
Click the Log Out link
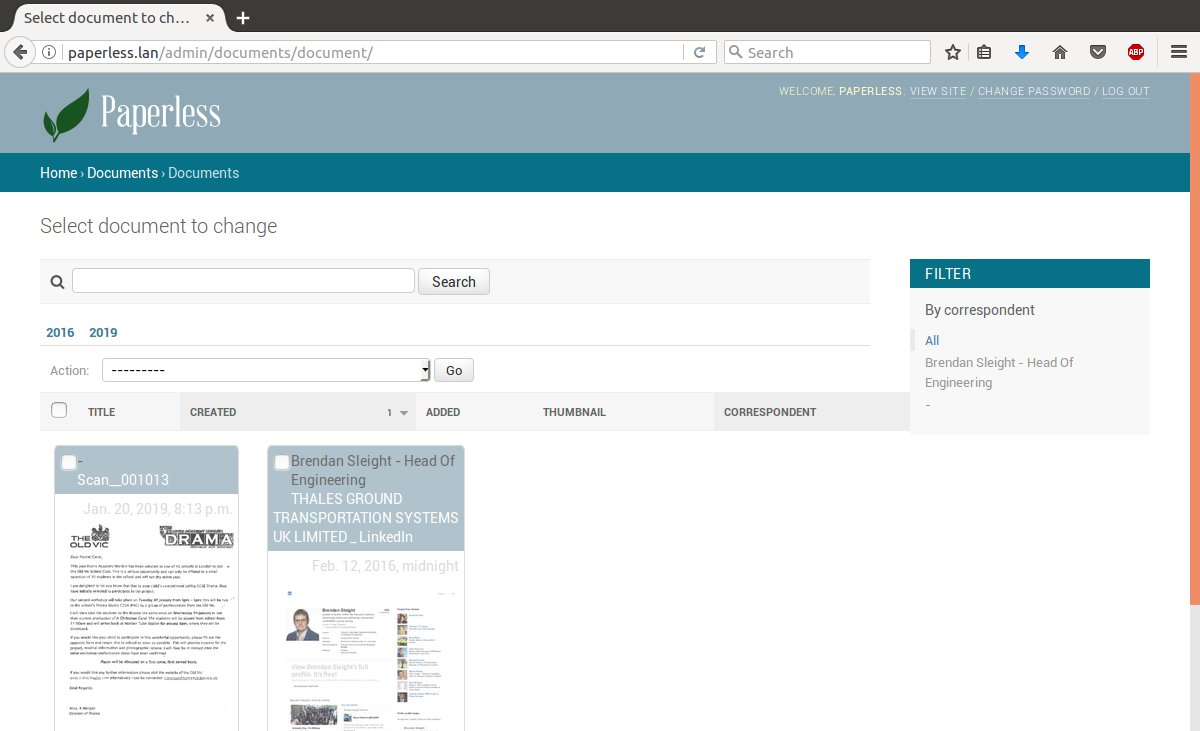click(x=1125, y=91)
